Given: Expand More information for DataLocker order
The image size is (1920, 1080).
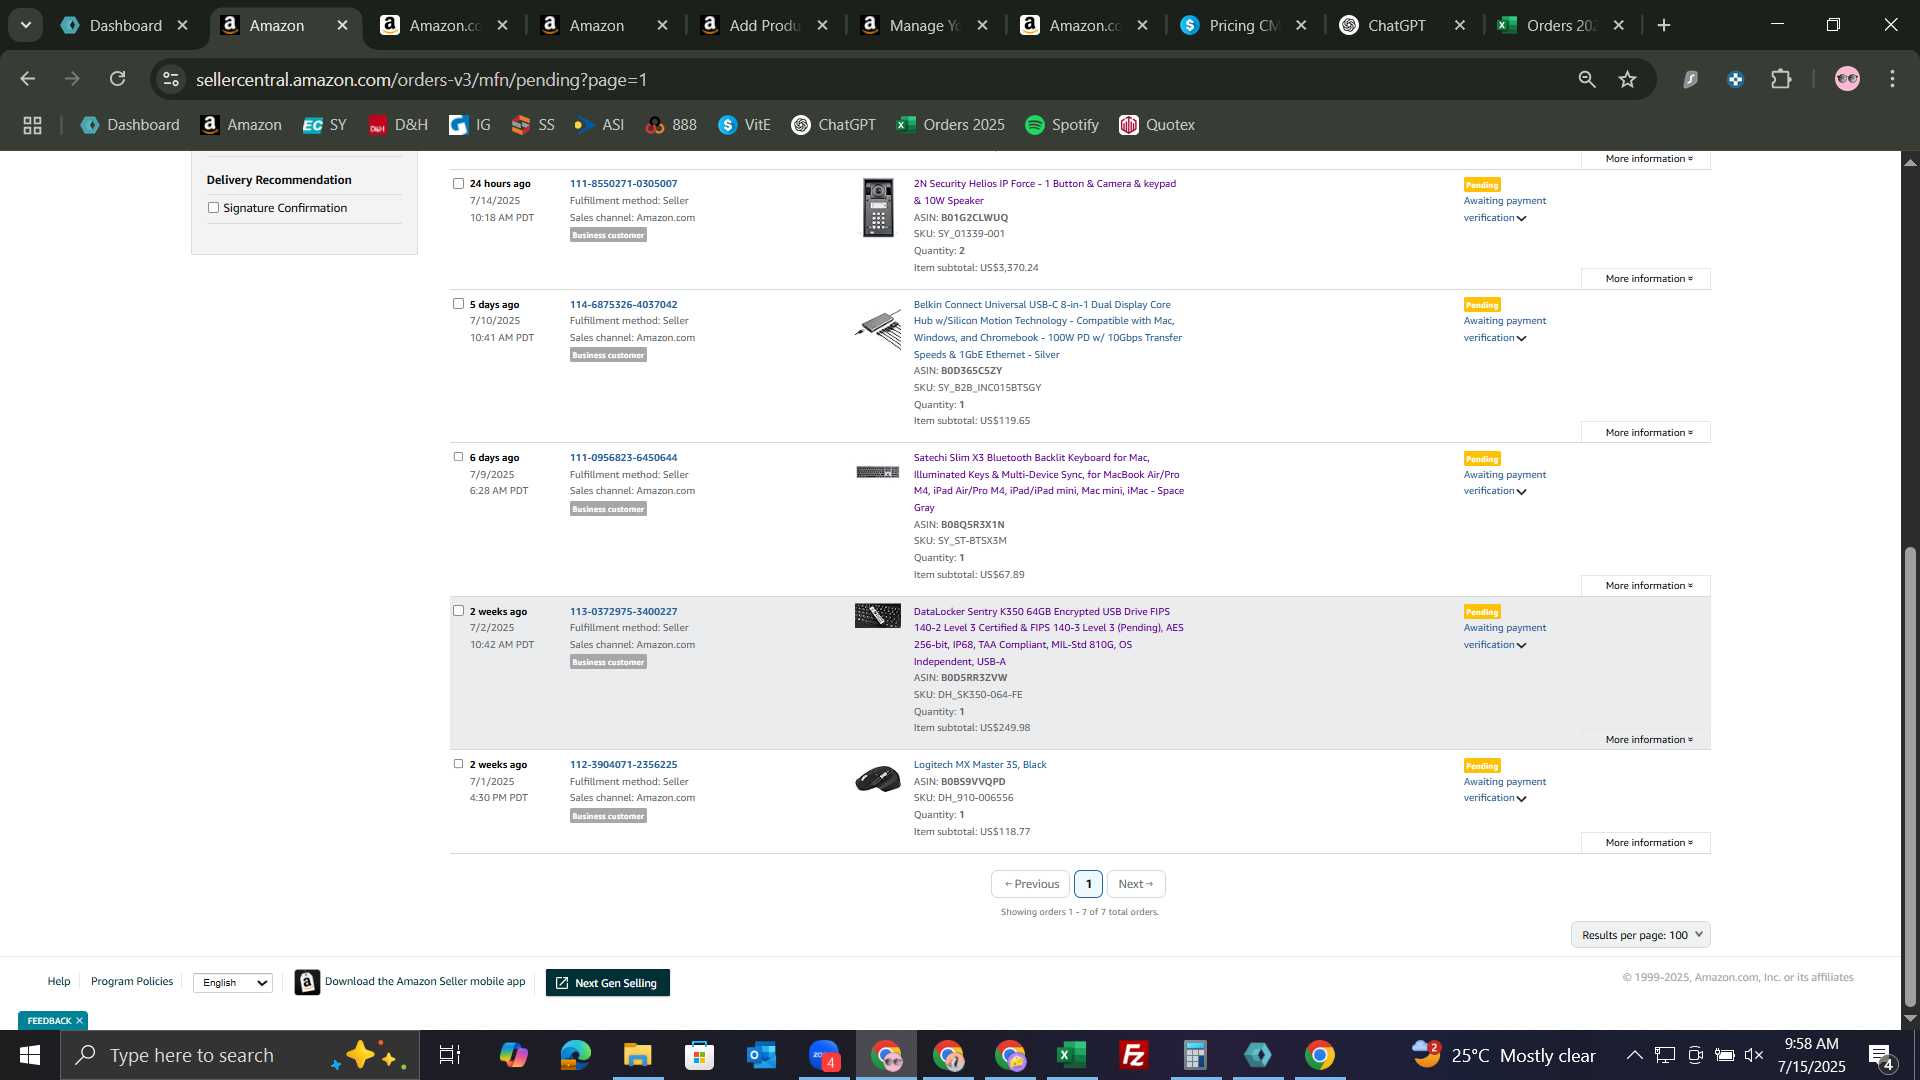Looking at the screenshot, I should (x=1648, y=740).
